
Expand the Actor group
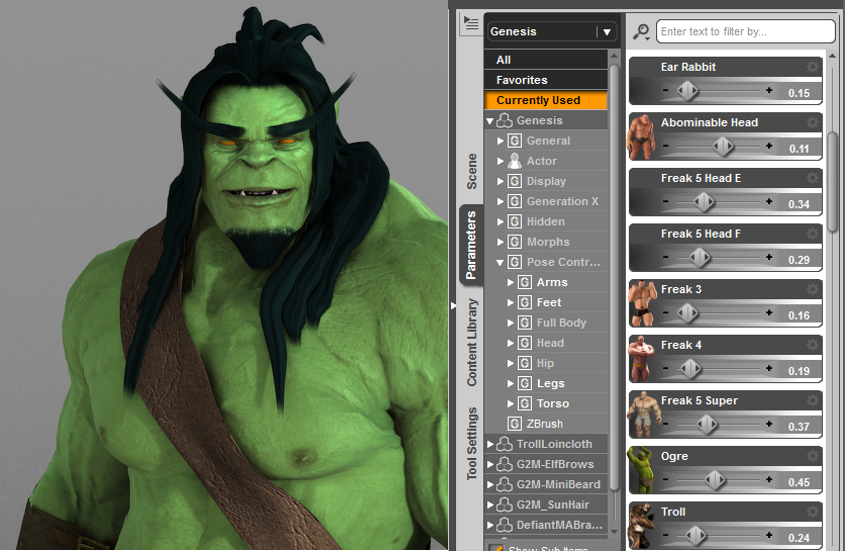point(500,161)
